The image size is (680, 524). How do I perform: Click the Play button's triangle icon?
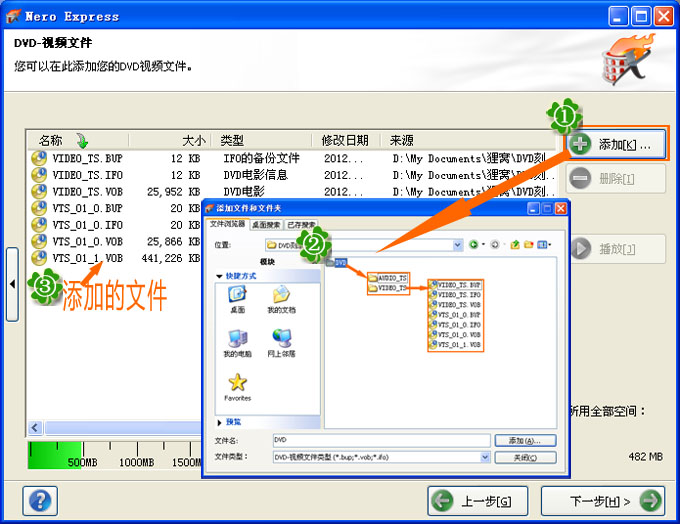tap(581, 249)
